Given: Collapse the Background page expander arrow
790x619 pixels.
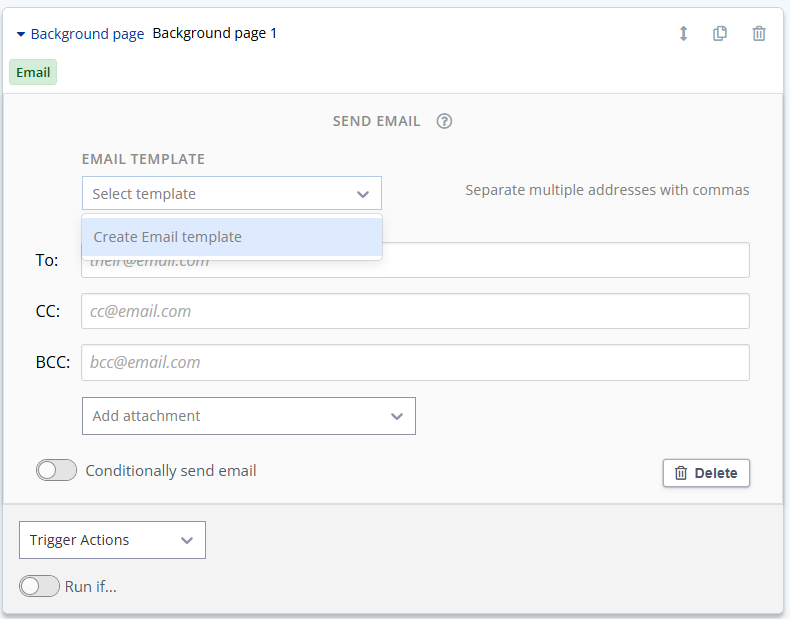Looking at the screenshot, I should pos(21,34).
